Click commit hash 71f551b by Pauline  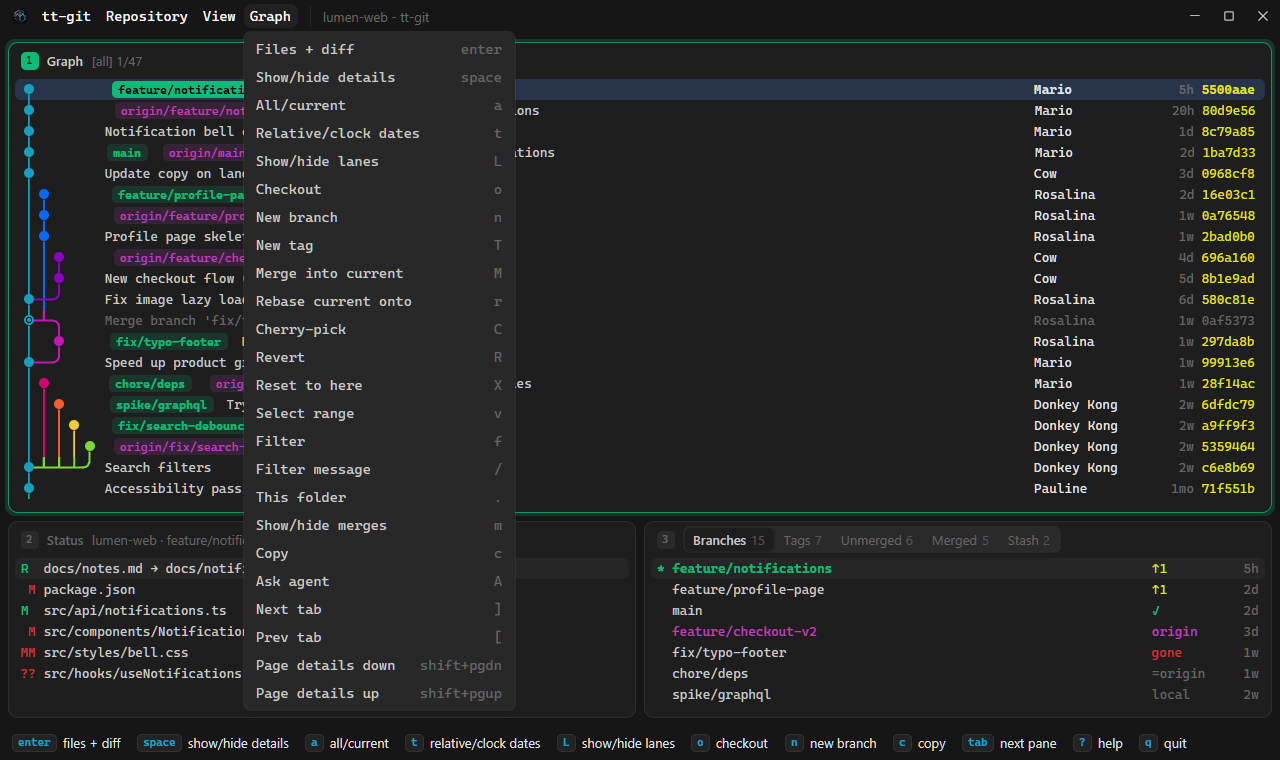tap(1228, 489)
